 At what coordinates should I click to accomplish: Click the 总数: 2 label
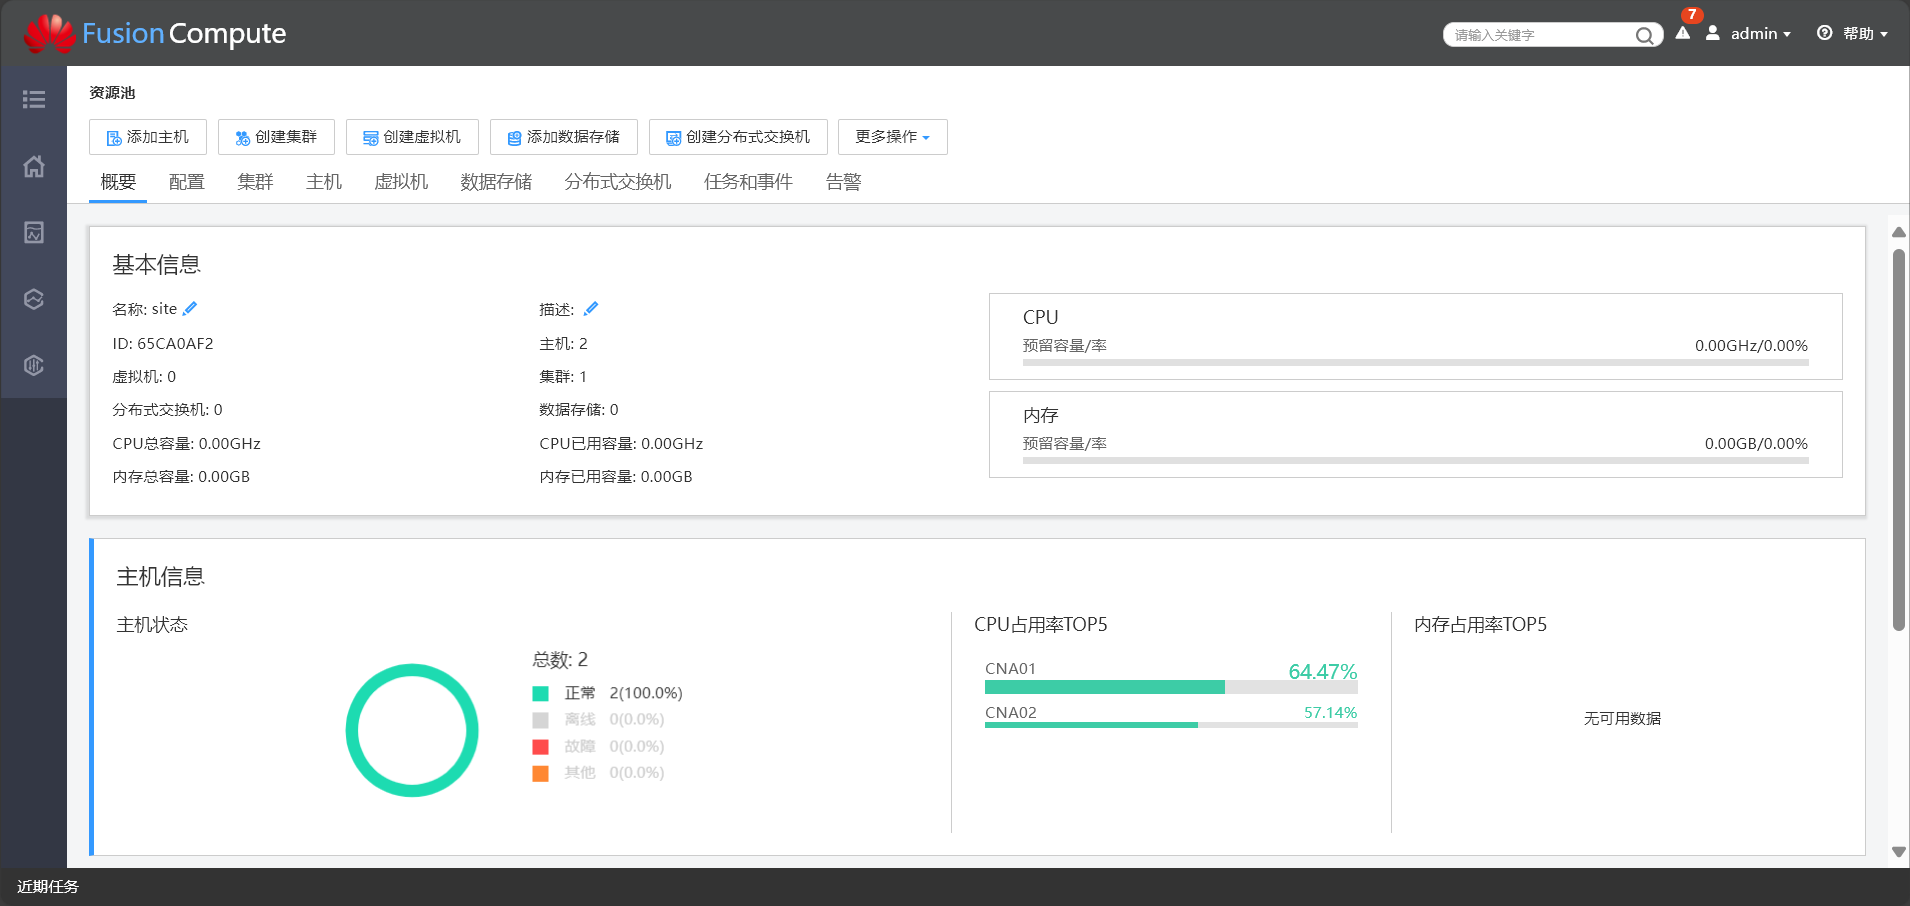click(x=560, y=659)
